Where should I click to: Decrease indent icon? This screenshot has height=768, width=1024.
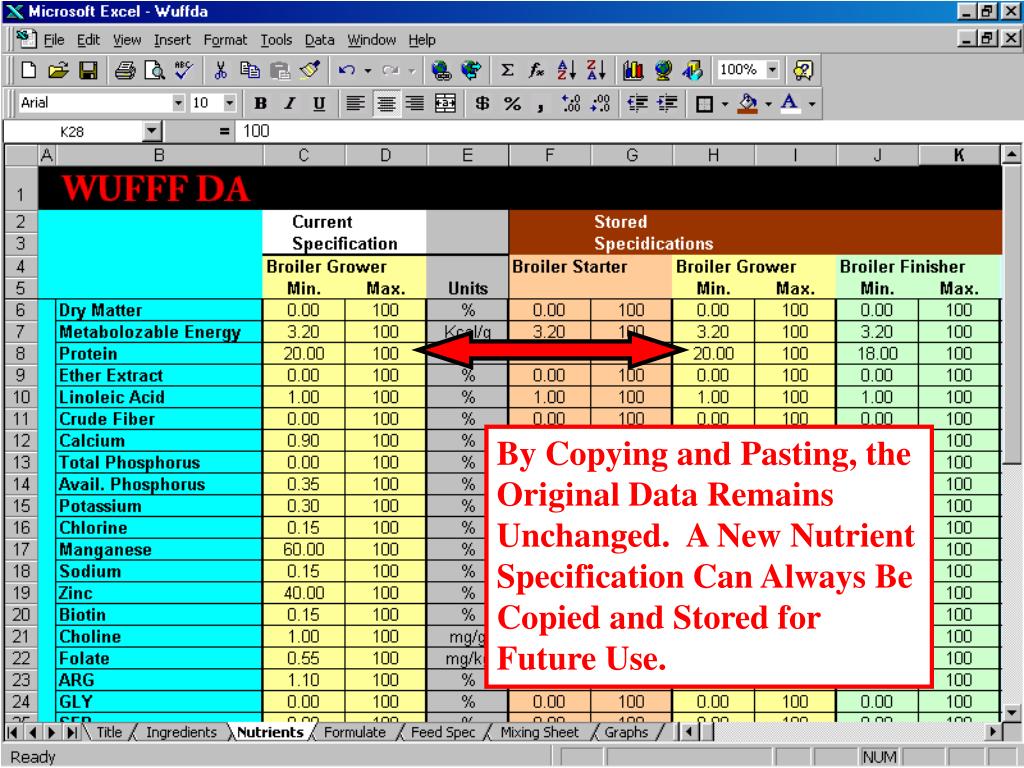point(637,103)
